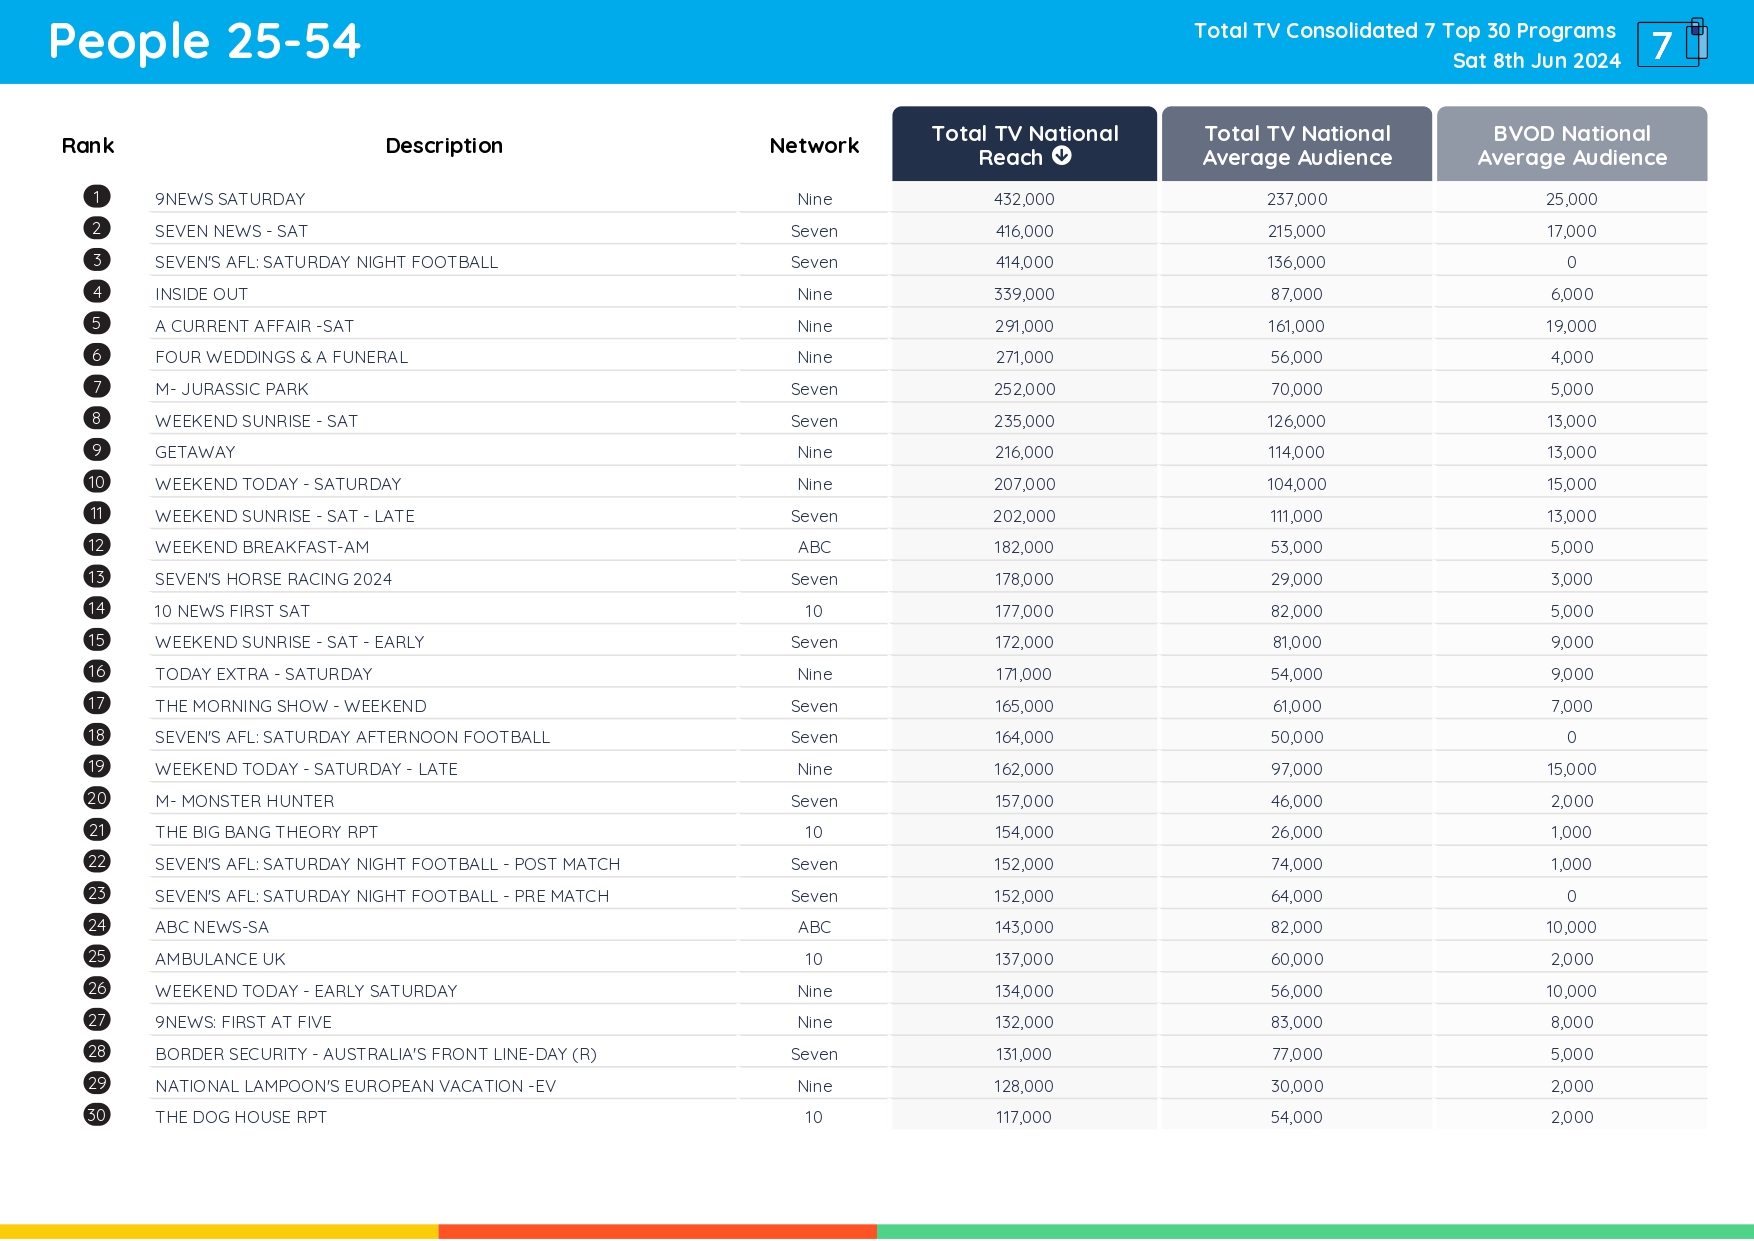Toggle the Total TV National Average Audience column

click(x=1296, y=144)
